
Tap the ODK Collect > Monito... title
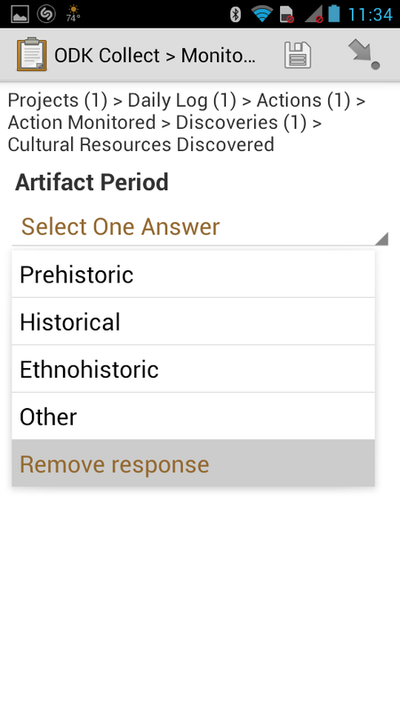155,56
